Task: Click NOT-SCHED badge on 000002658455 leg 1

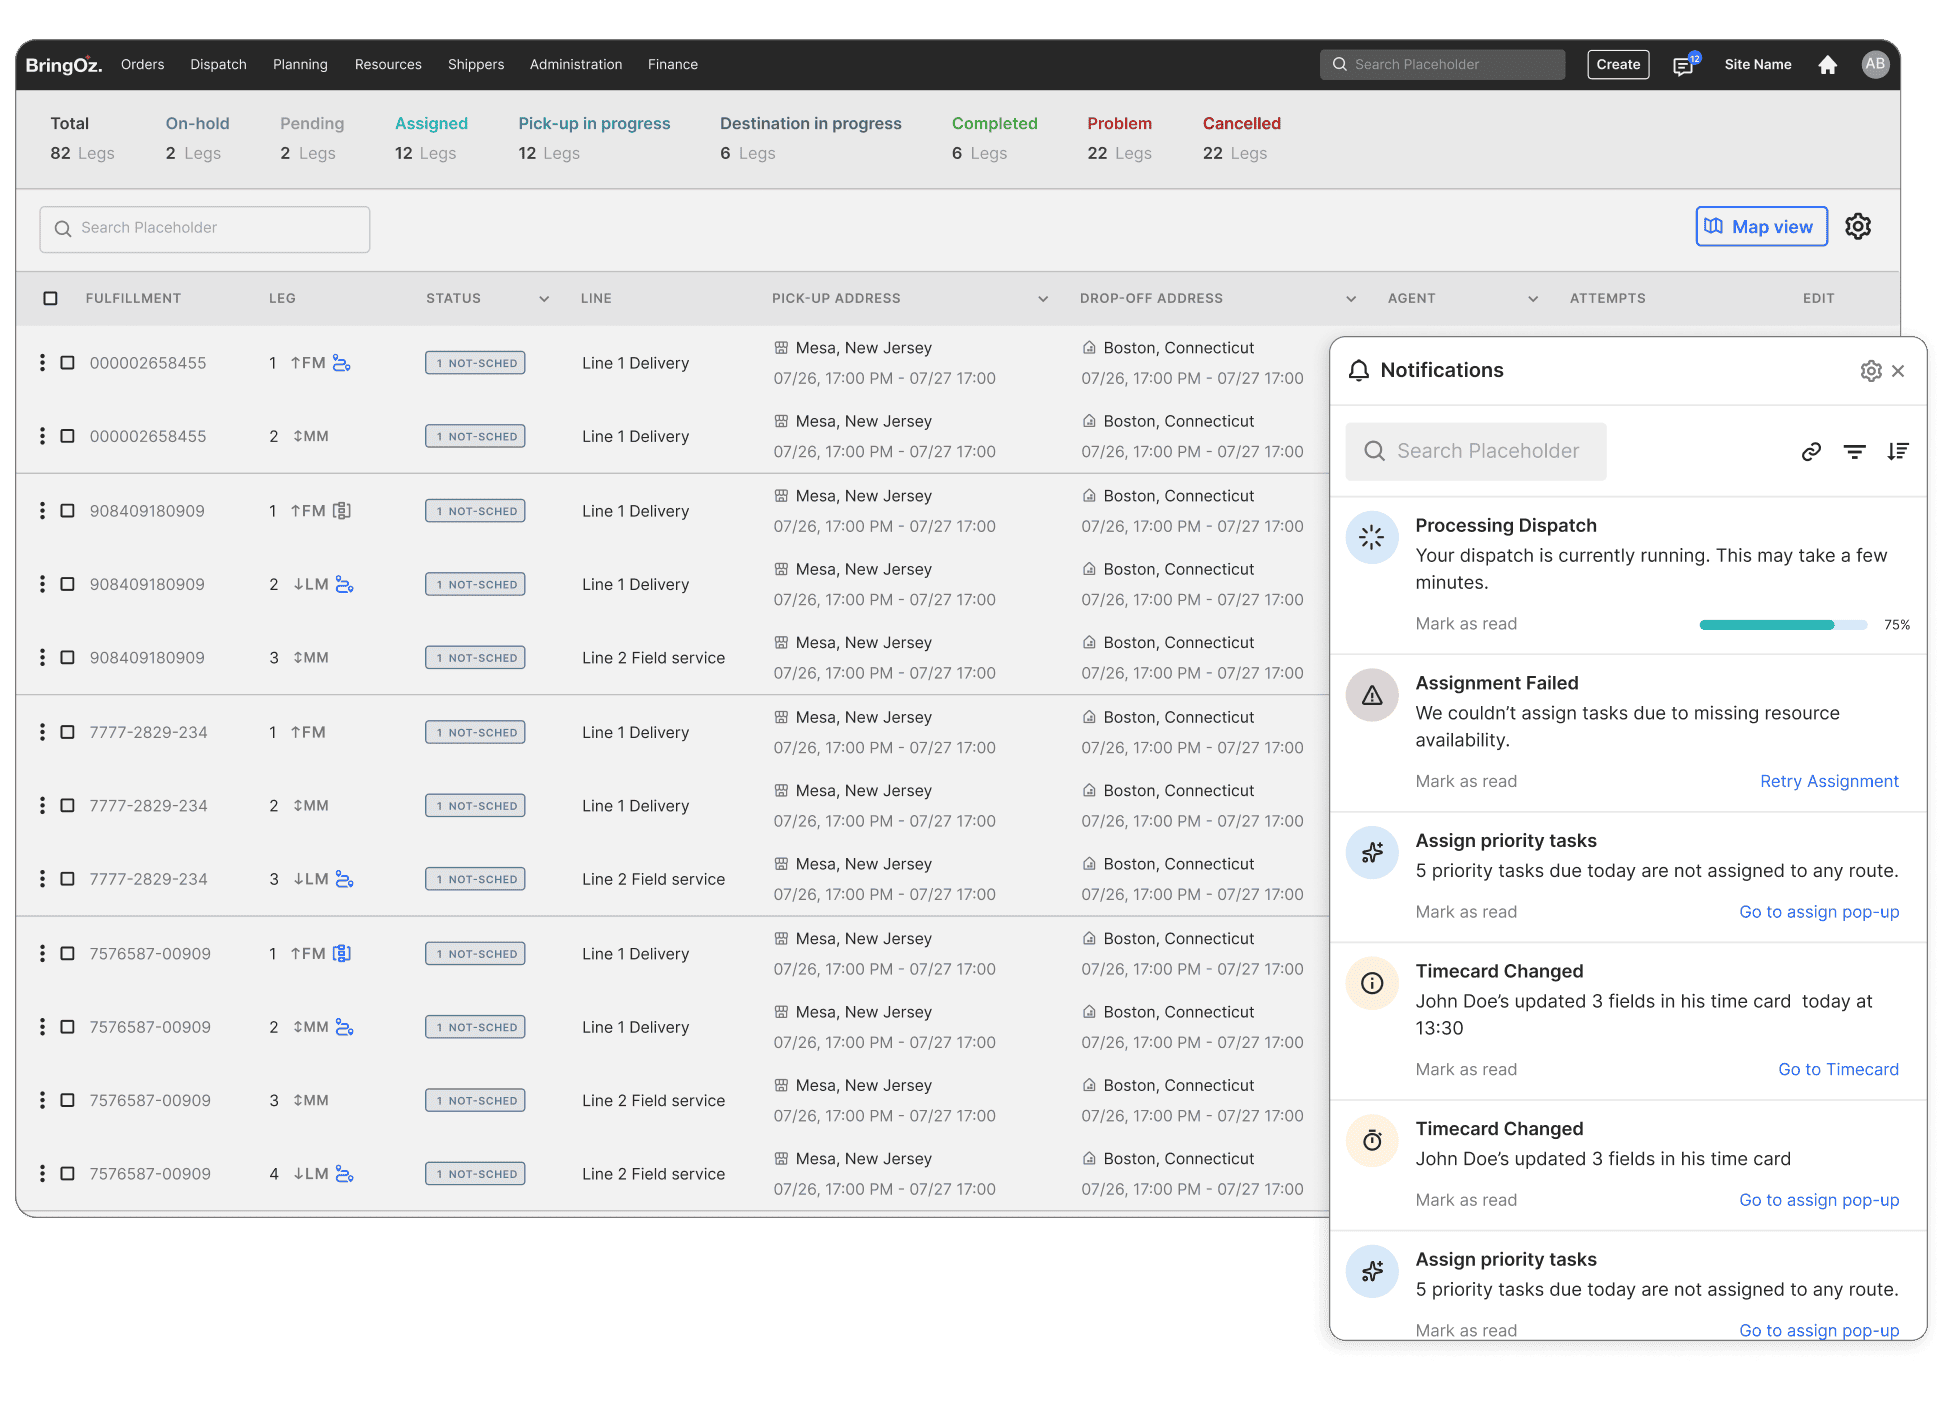Action: point(475,363)
